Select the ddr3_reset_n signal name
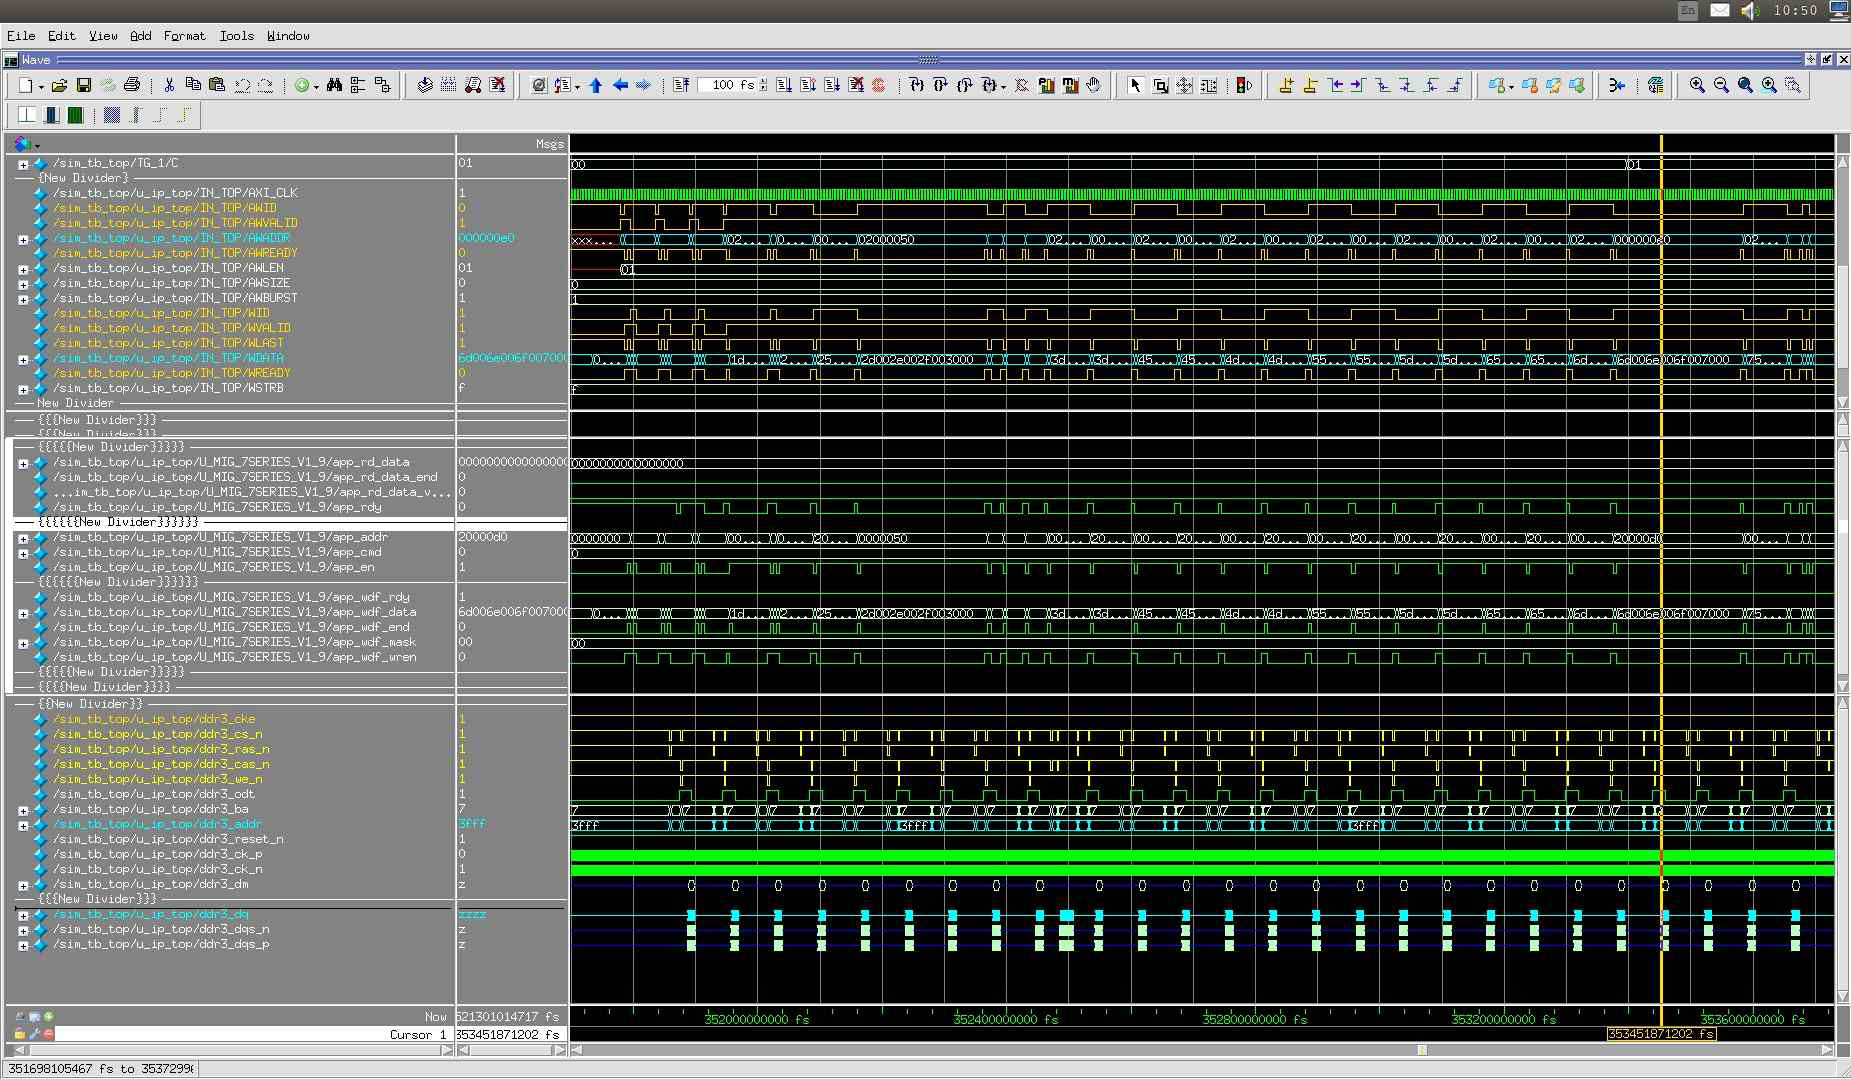The image size is (1851, 1079). pos(168,839)
